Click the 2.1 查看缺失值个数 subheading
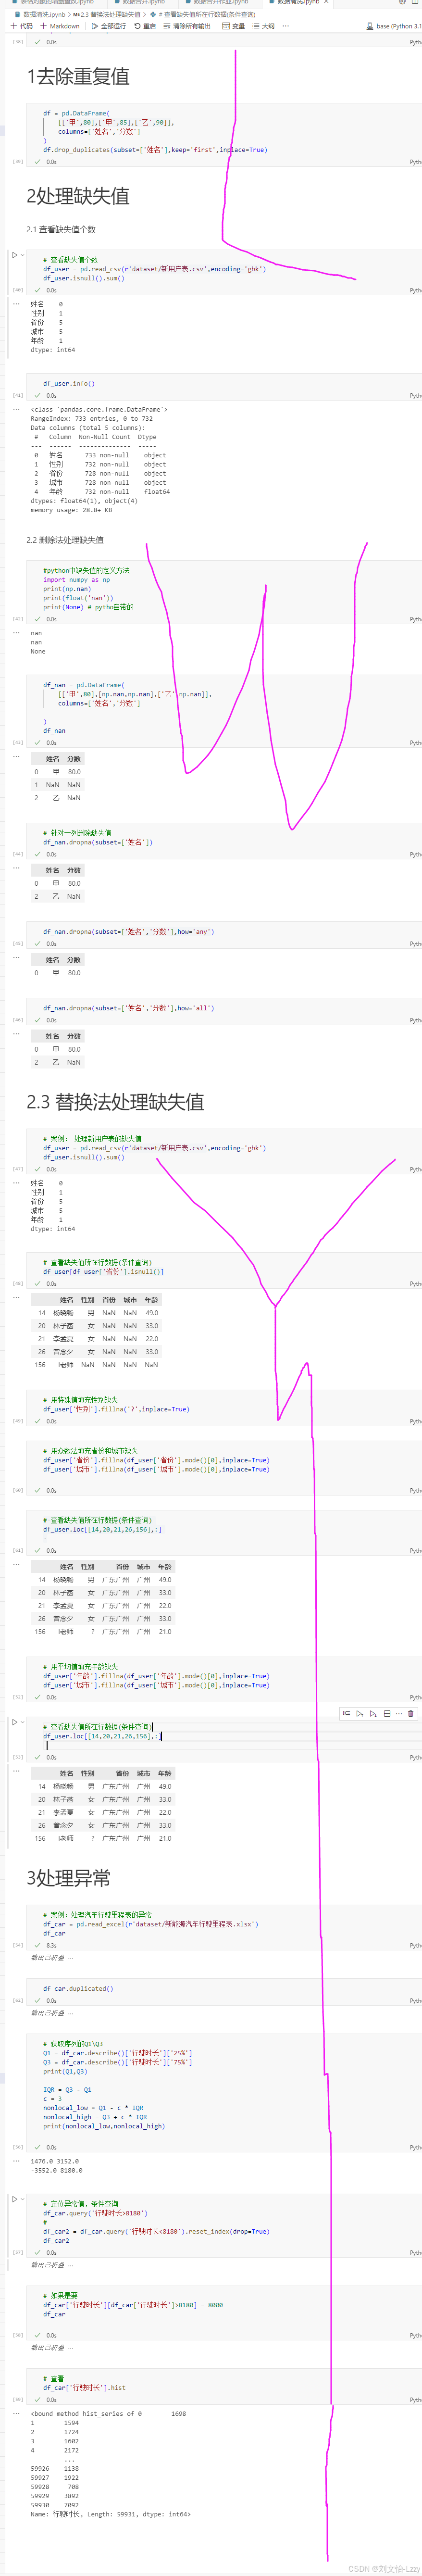 pos(61,229)
